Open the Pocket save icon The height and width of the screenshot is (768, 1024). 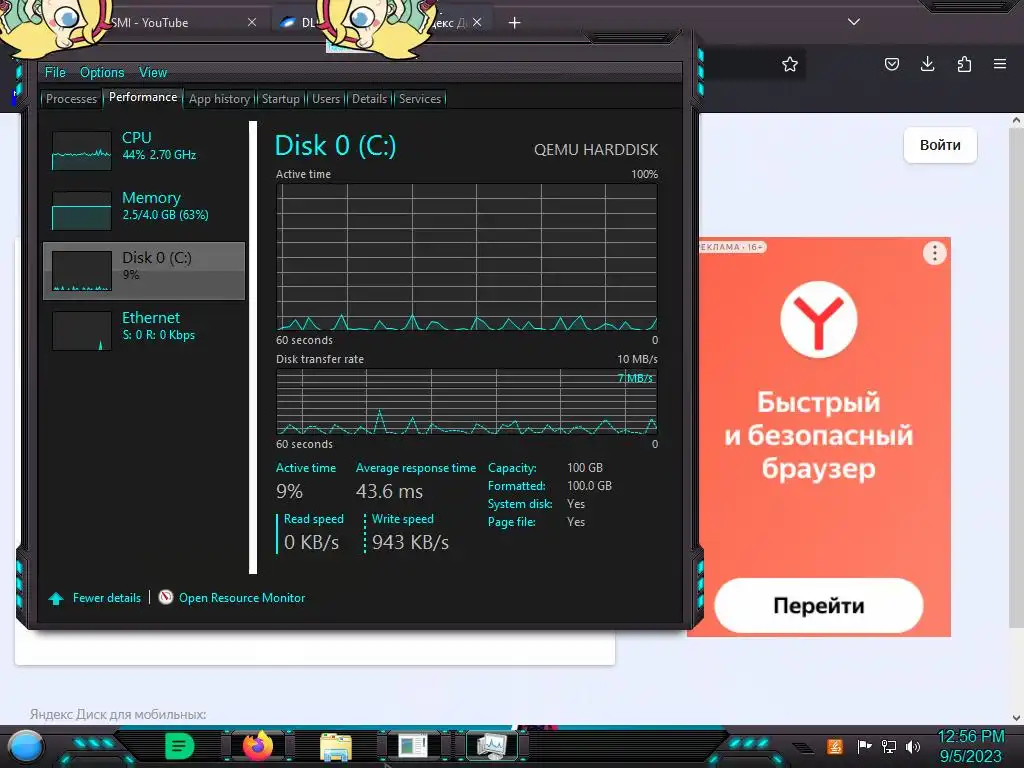(x=892, y=64)
